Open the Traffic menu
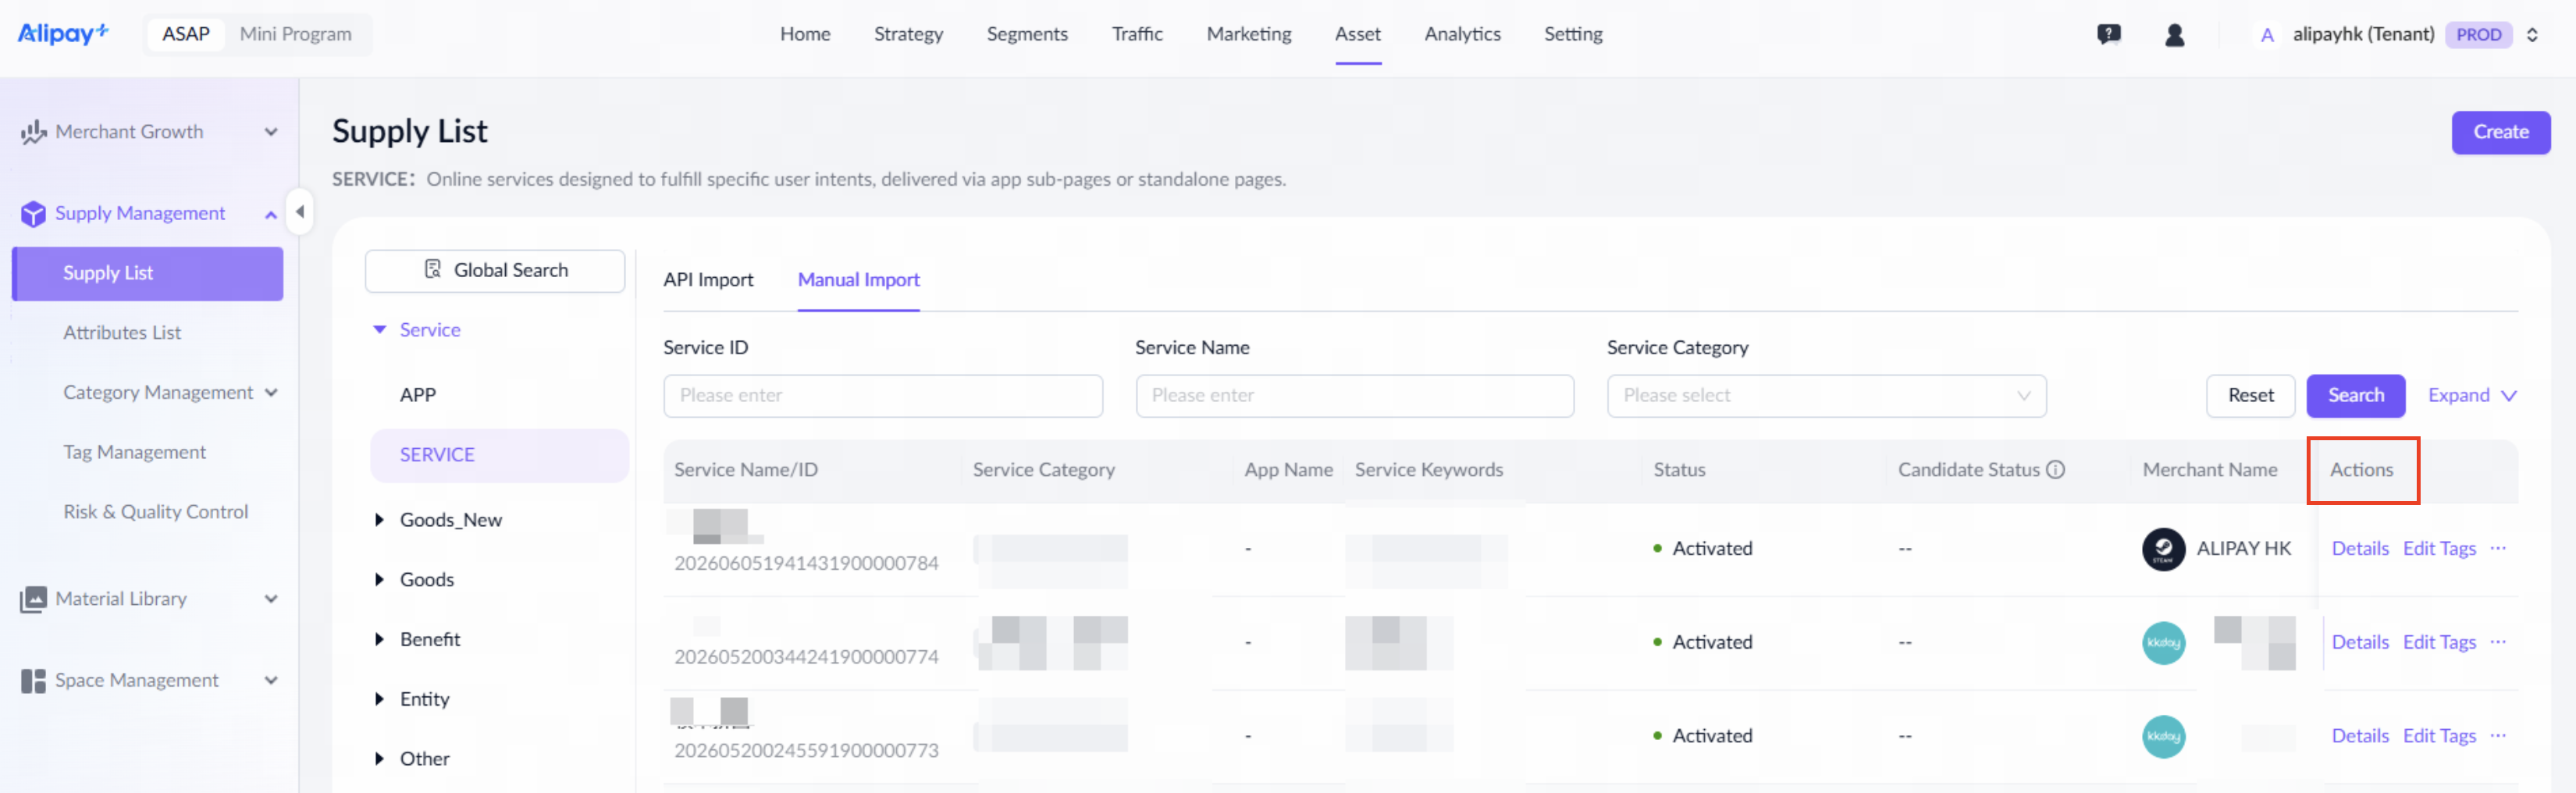The height and width of the screenshot is (793, 2576). pos(1137,34)
